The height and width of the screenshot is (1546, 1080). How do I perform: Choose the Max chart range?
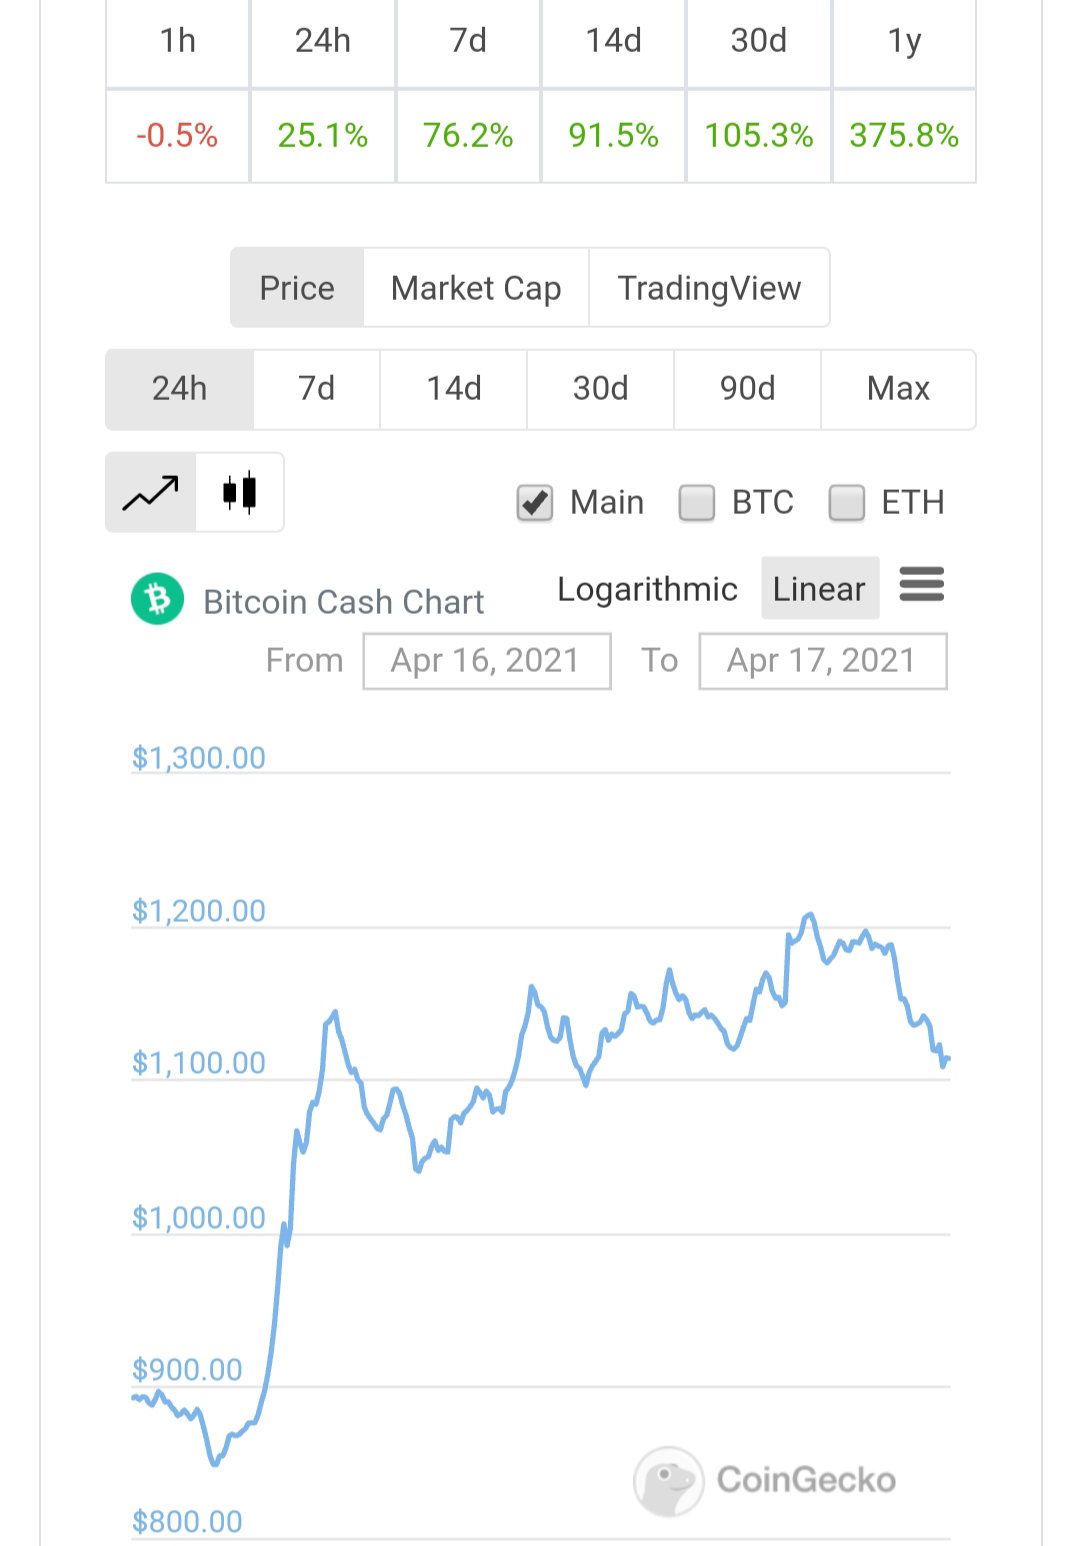(898, 388)
